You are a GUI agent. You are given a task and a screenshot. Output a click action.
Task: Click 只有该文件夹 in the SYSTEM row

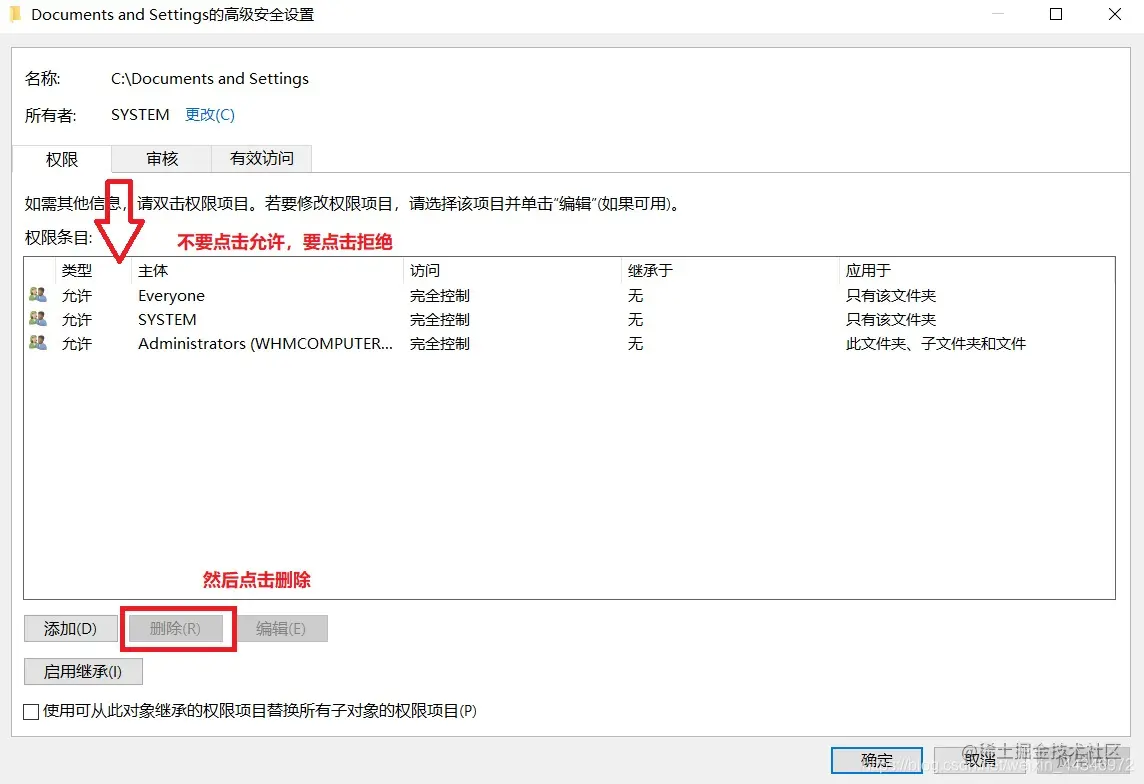click(x=891, y=319)
